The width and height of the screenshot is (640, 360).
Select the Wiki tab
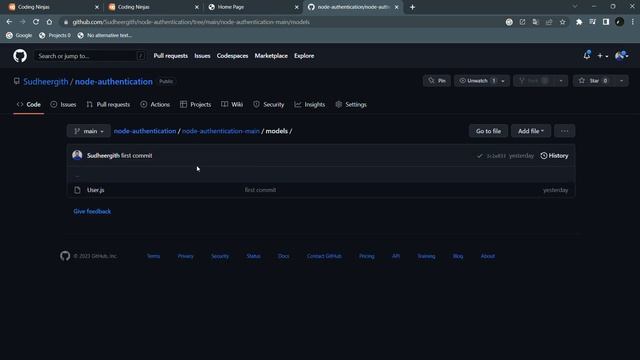[x=232, y=104]
